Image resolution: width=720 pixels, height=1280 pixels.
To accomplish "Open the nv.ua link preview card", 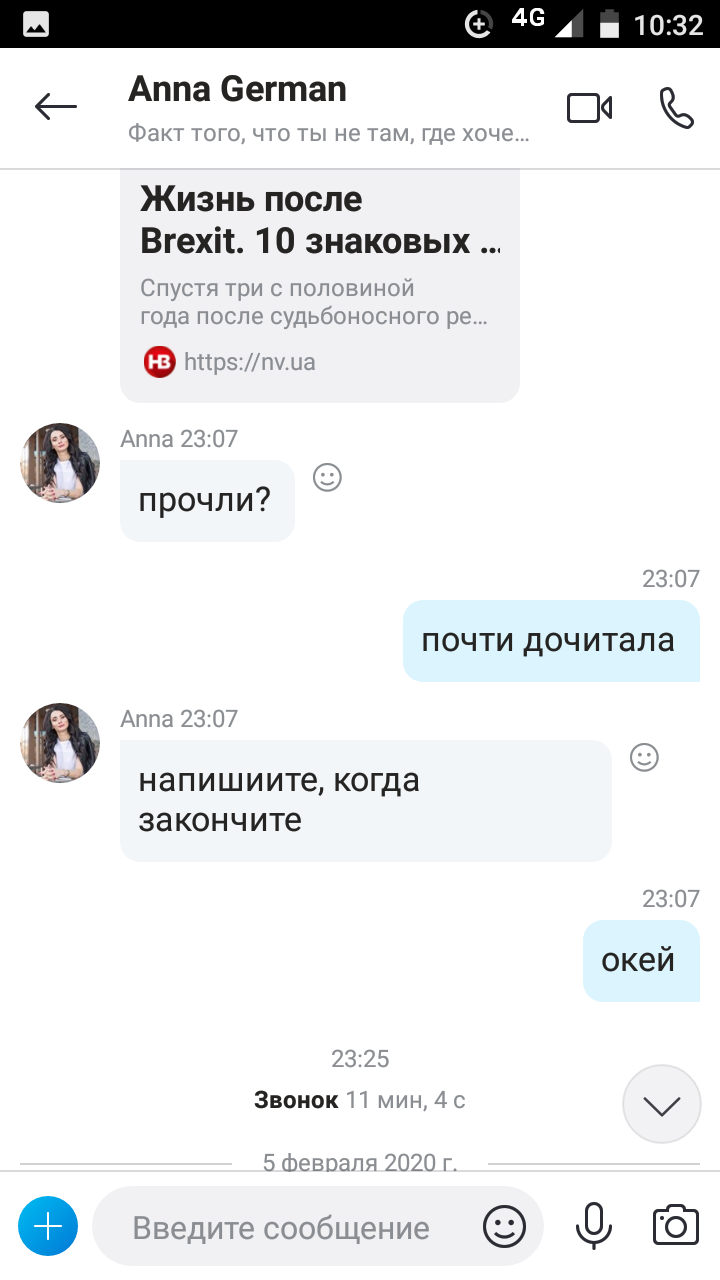I will coord(320,285).
